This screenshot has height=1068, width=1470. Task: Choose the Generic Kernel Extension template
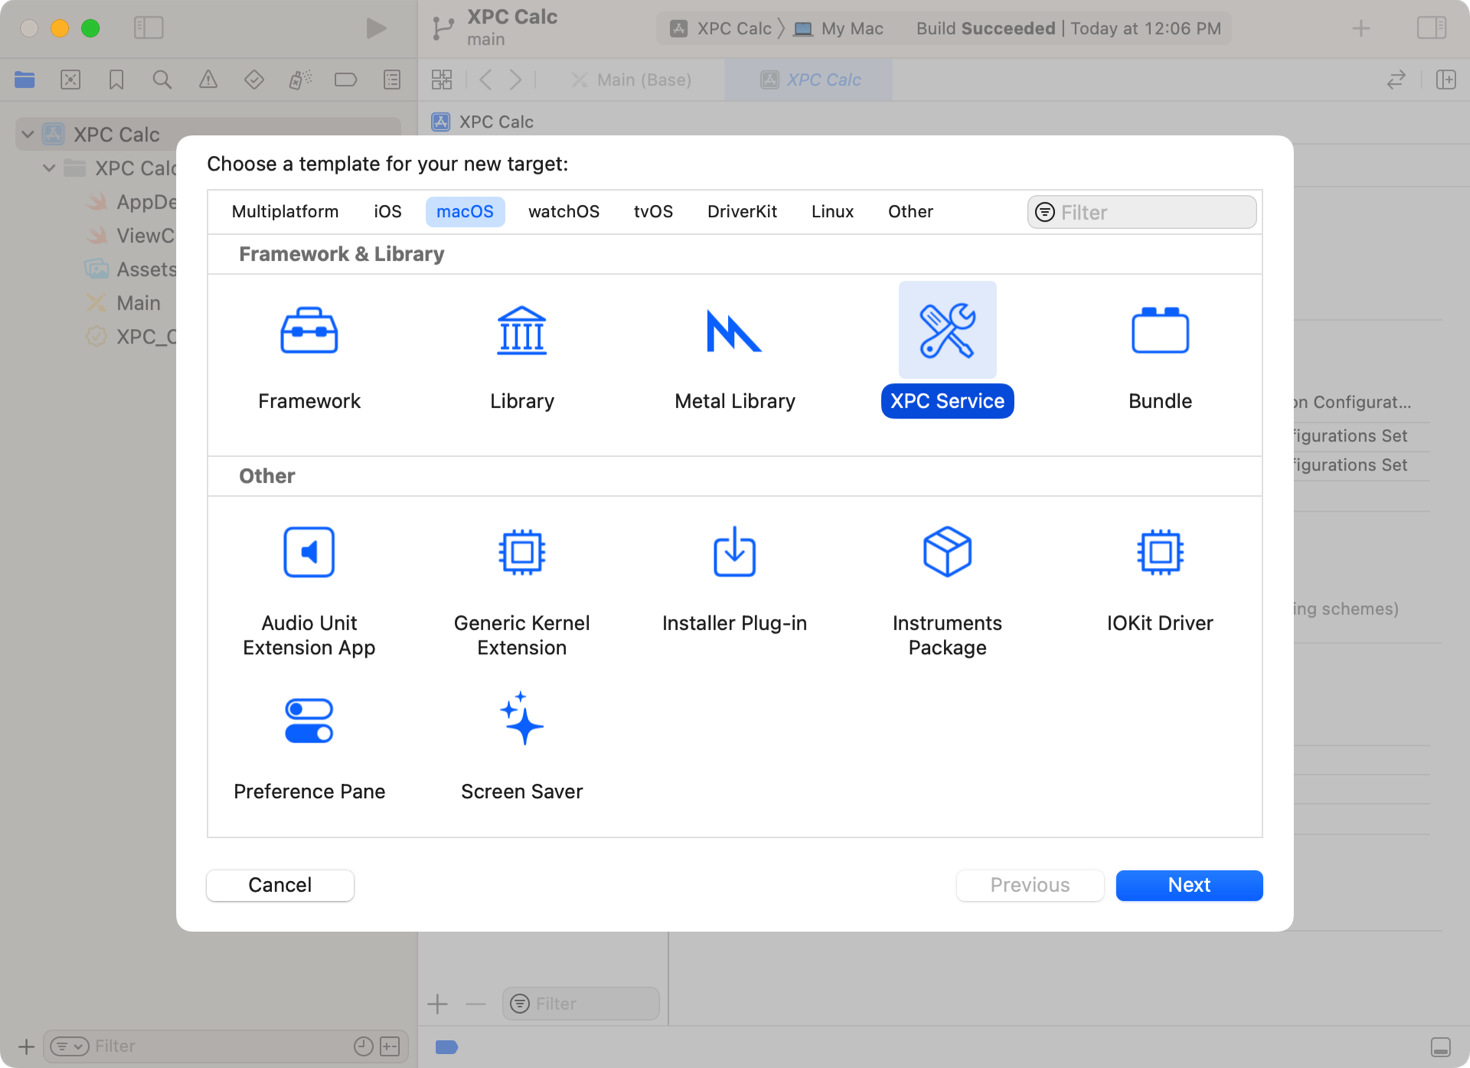tap(521, 580)
